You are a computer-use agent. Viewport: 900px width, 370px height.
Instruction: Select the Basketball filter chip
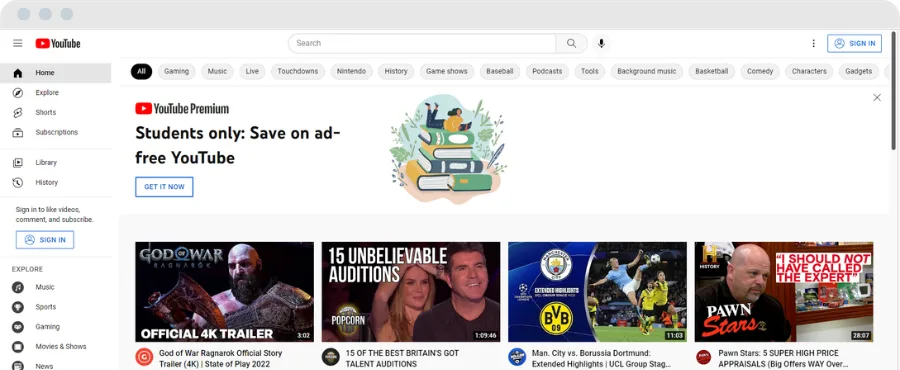(x=712, y=72)
